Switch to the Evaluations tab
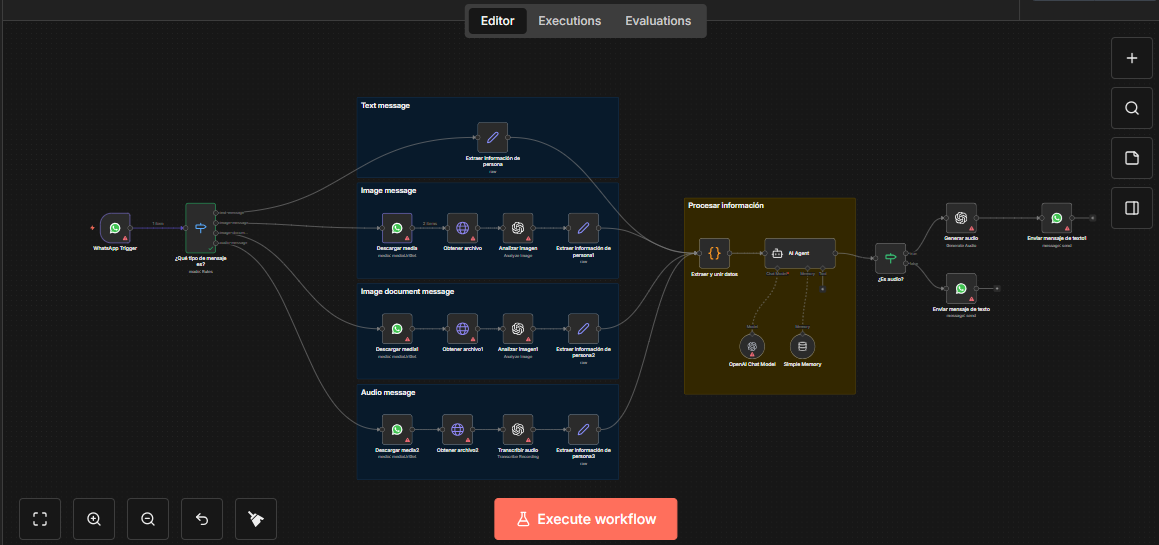This screenshot has height=545, width=1159. (x=657, y=21)
